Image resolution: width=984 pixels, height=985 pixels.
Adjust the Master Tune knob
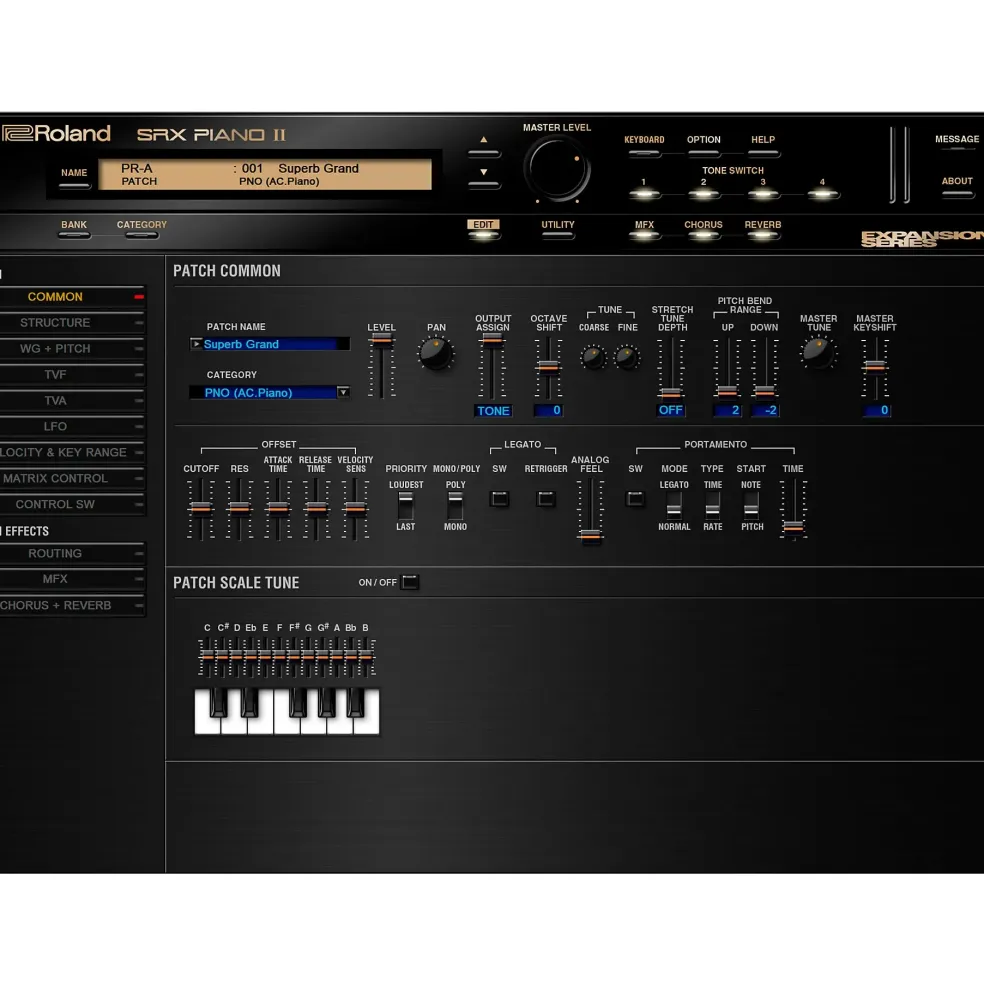coord(818,352)
